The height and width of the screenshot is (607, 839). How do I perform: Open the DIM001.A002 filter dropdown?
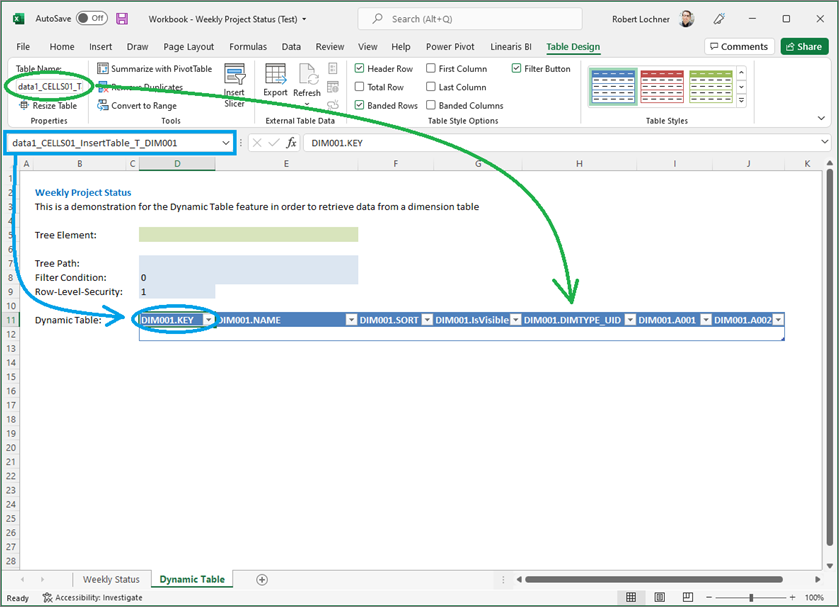pyautogui.click(x=779, y=320)
